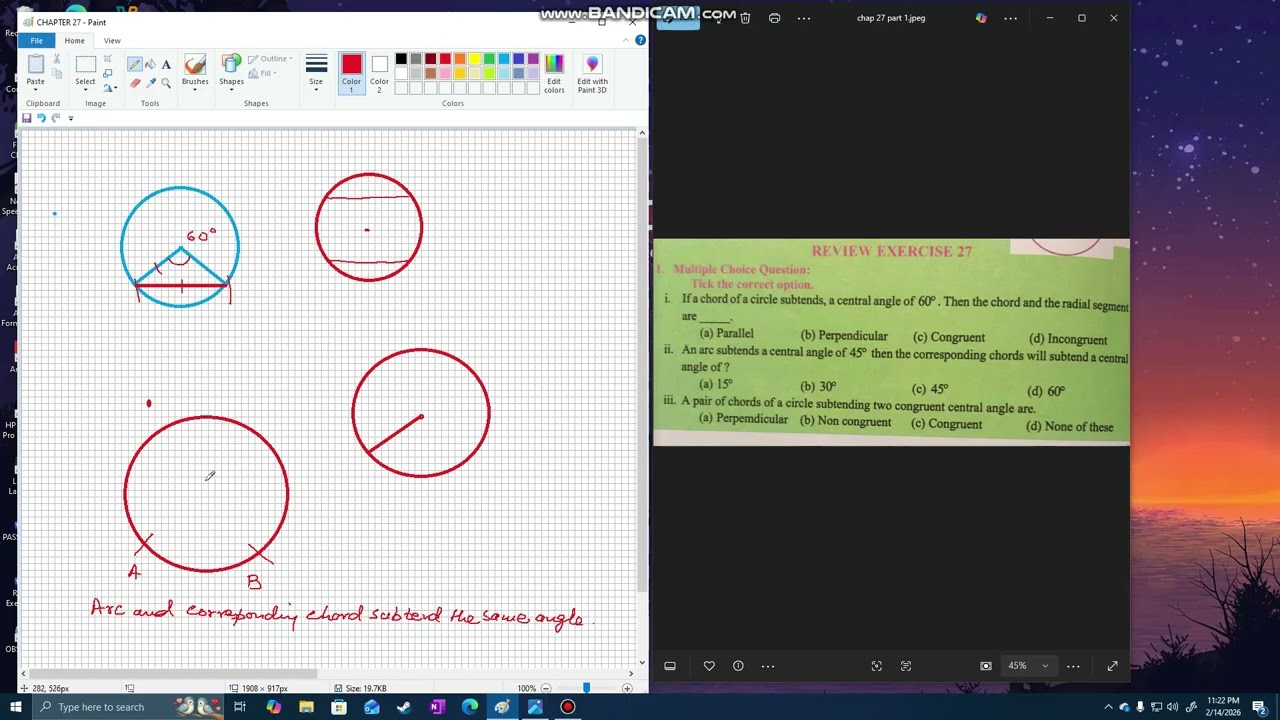Click zoom out minus button in Paint
Image resolution: width=1280 pixels, height=720 pixels.
coord(546,688)
